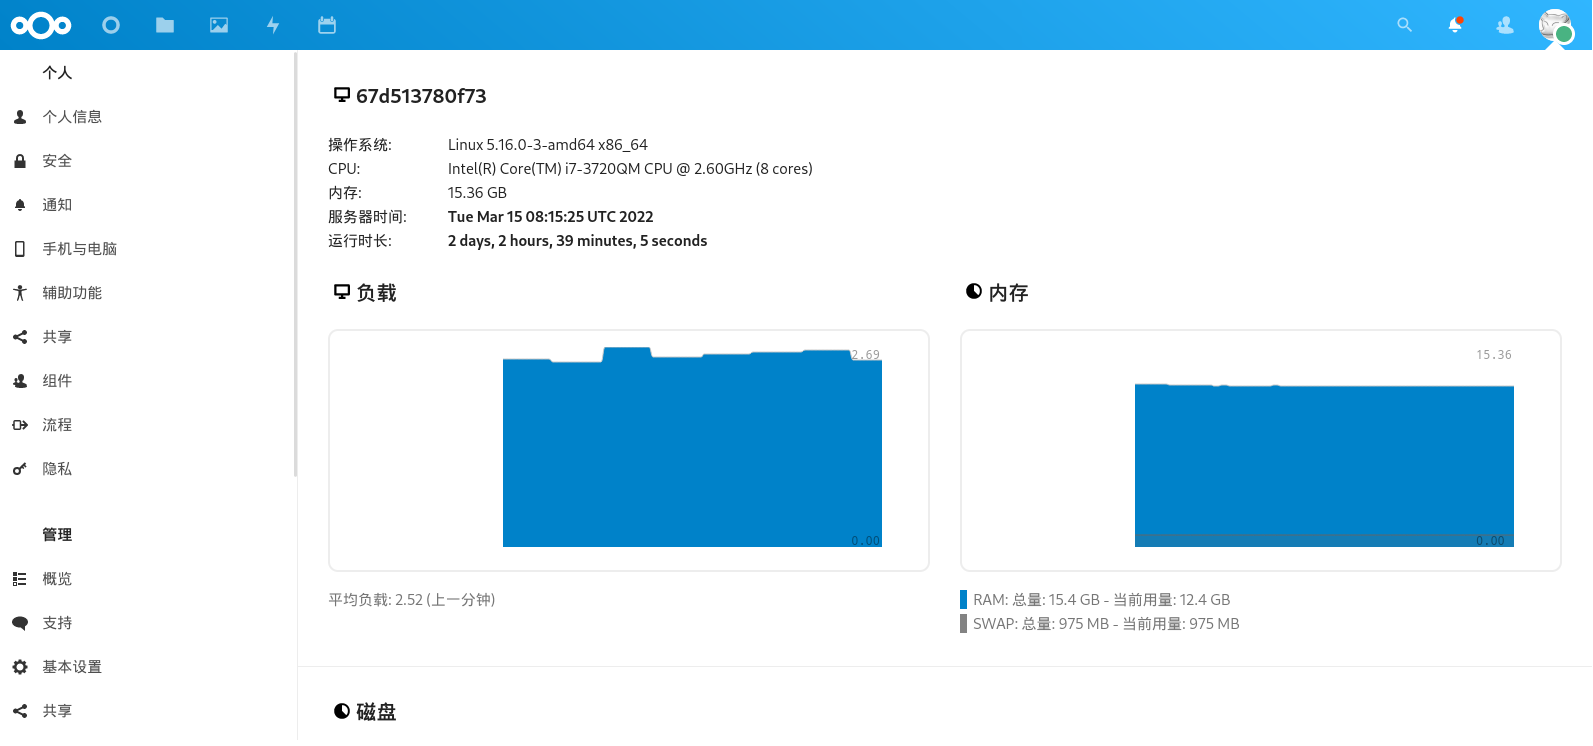Viewport: 1593px width, 746px height.
Task: Open 概览 under 管理 section
Action: (57, 579)
